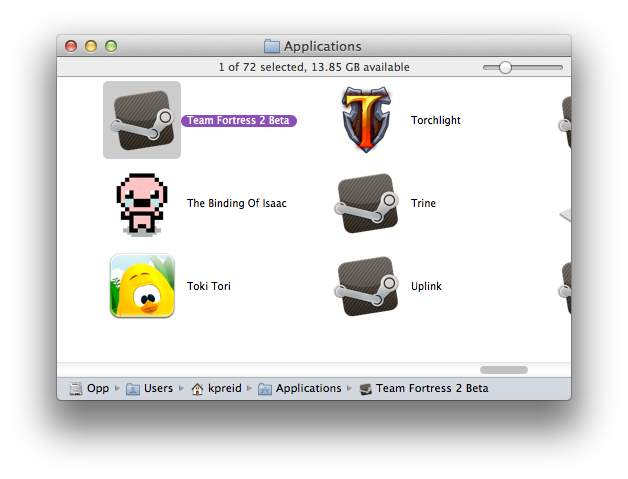Click the Uplink Steam icon
The image size is (628, 479).
click(x=367, y=287)
